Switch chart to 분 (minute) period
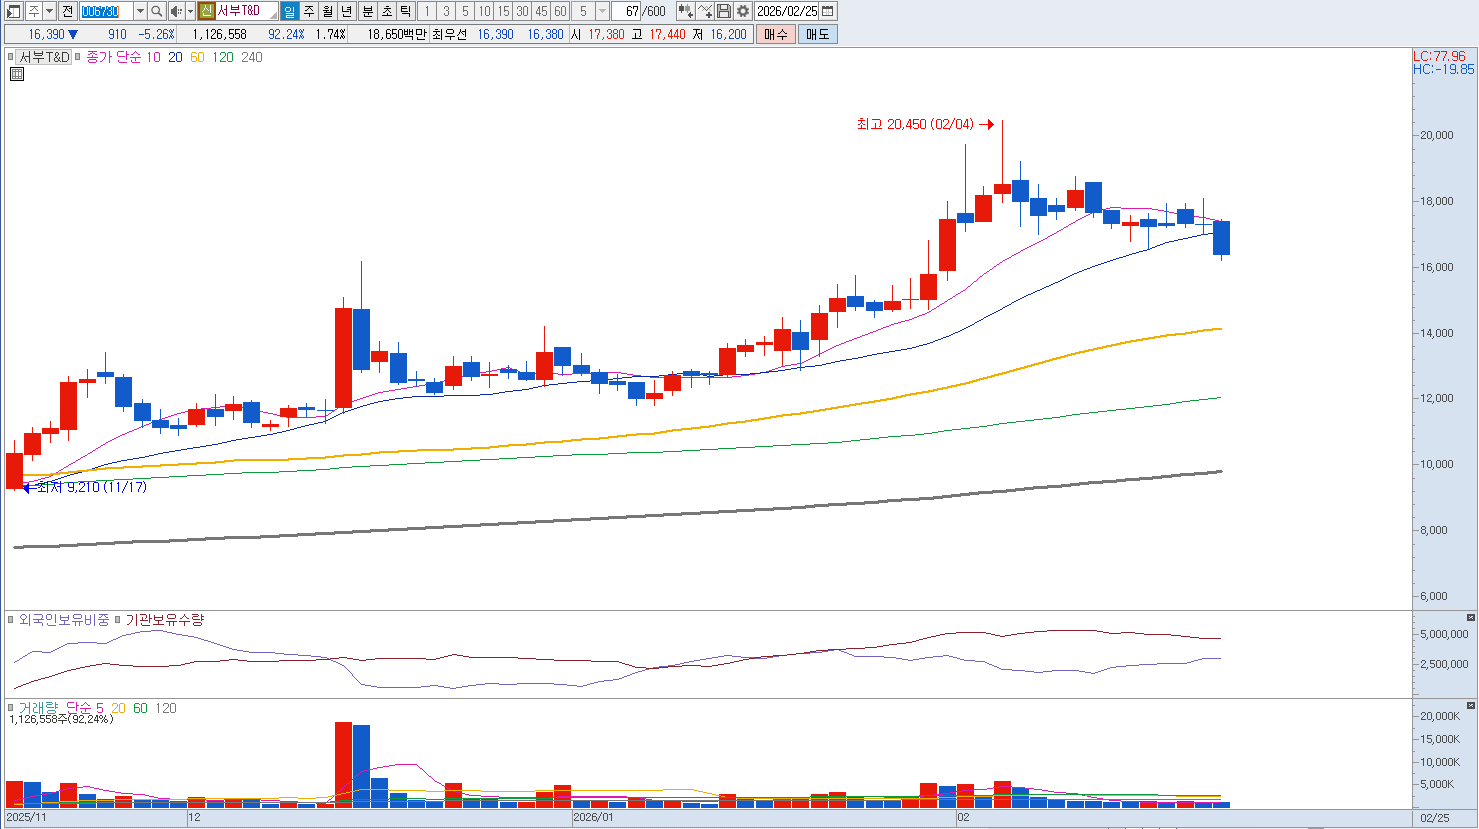 coord(367,11)
